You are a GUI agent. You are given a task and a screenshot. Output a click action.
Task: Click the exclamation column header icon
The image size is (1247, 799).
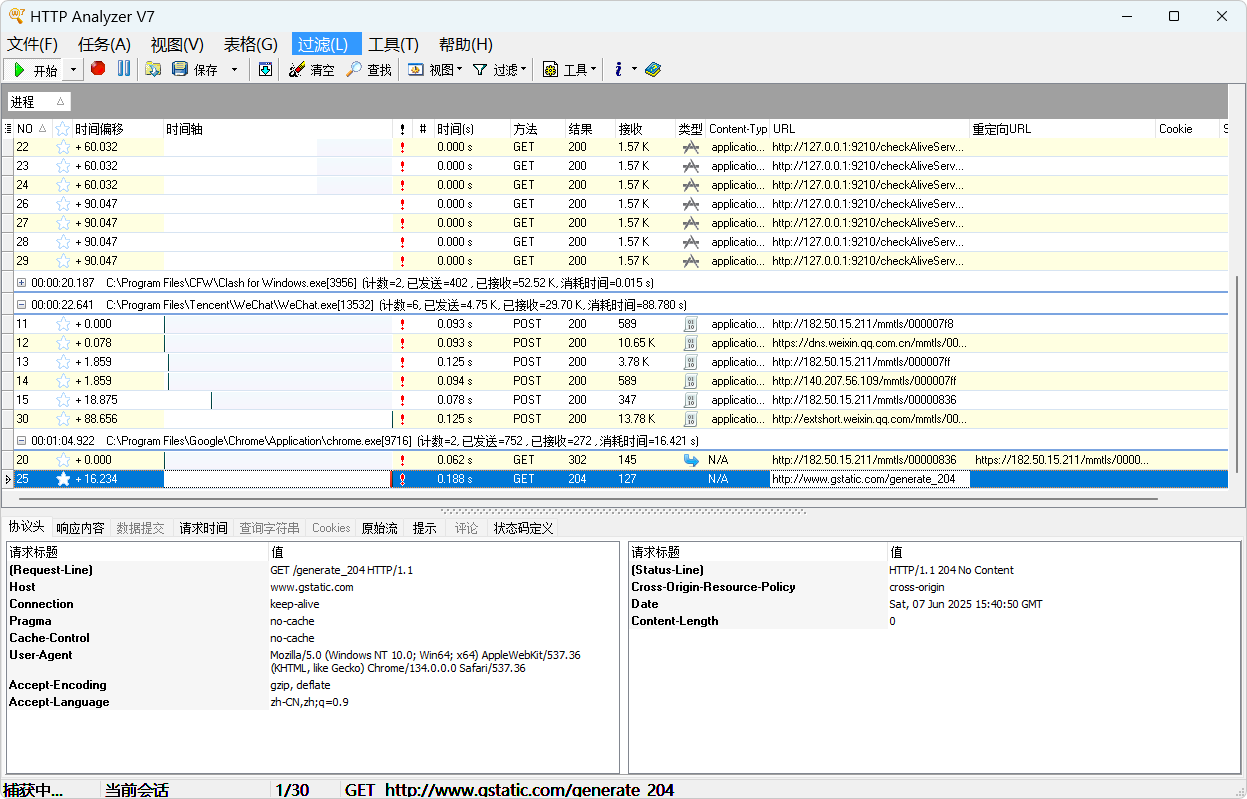pos(402,129)
